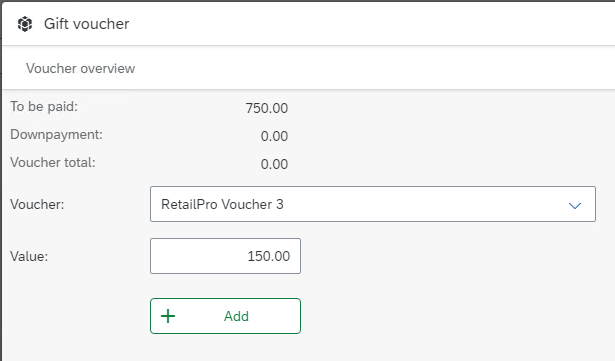This screenshot has height=361, width=615.
Task: Click the Add label on the green button
Action: click(x=236, y=316)
